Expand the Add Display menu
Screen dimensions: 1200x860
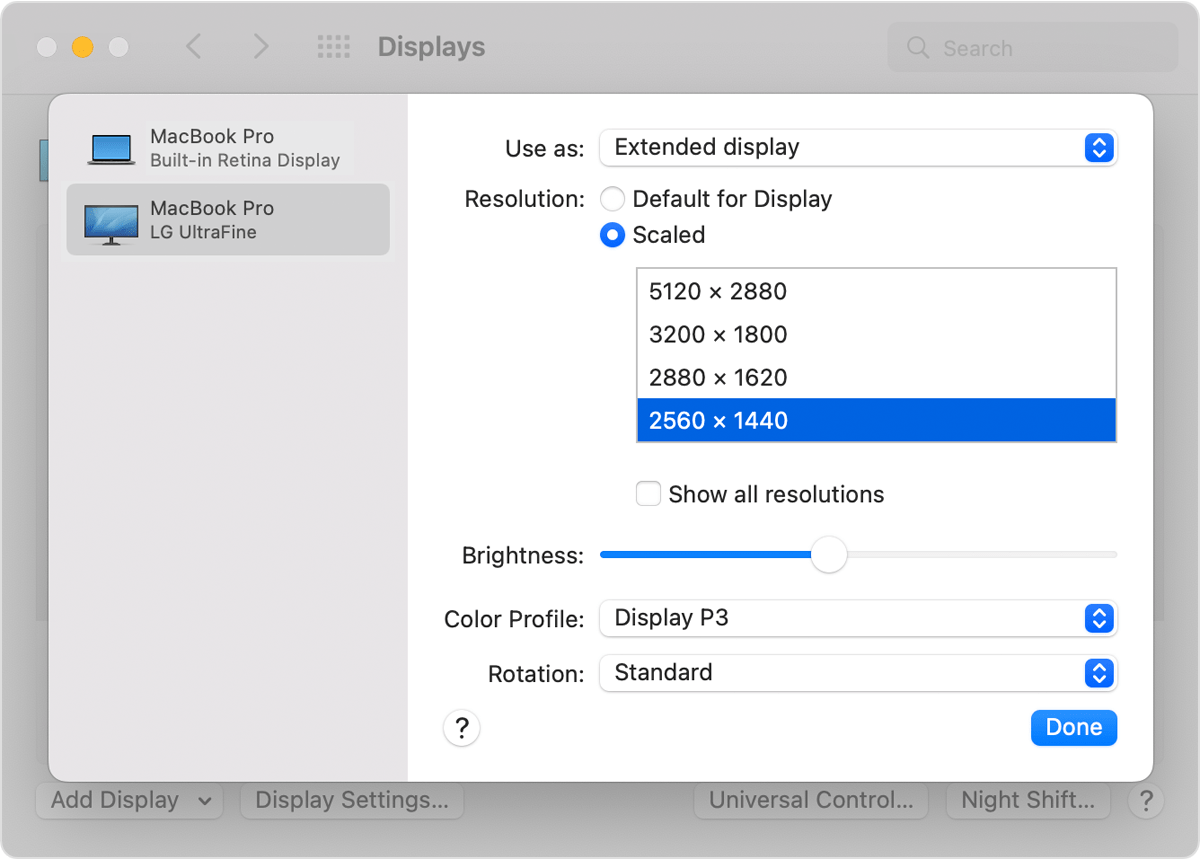tap(128, 800)
